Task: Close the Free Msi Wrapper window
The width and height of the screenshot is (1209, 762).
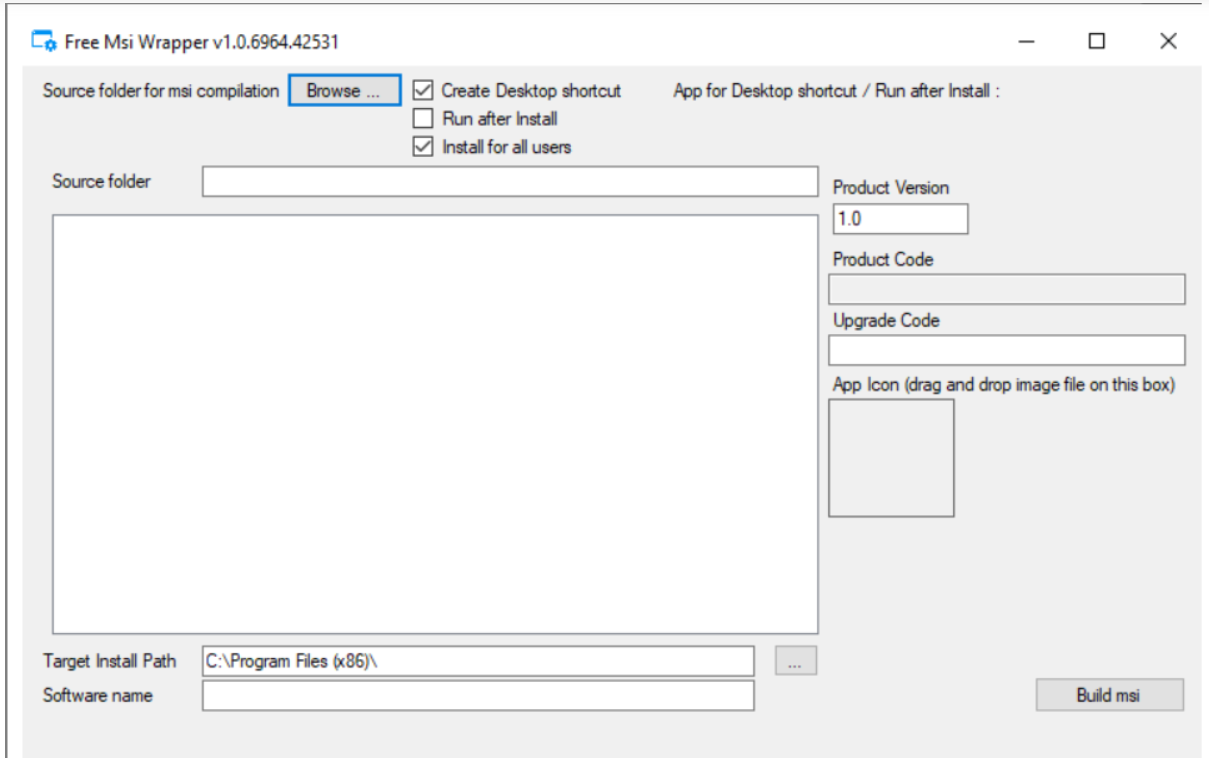Action: point(1168,41)
